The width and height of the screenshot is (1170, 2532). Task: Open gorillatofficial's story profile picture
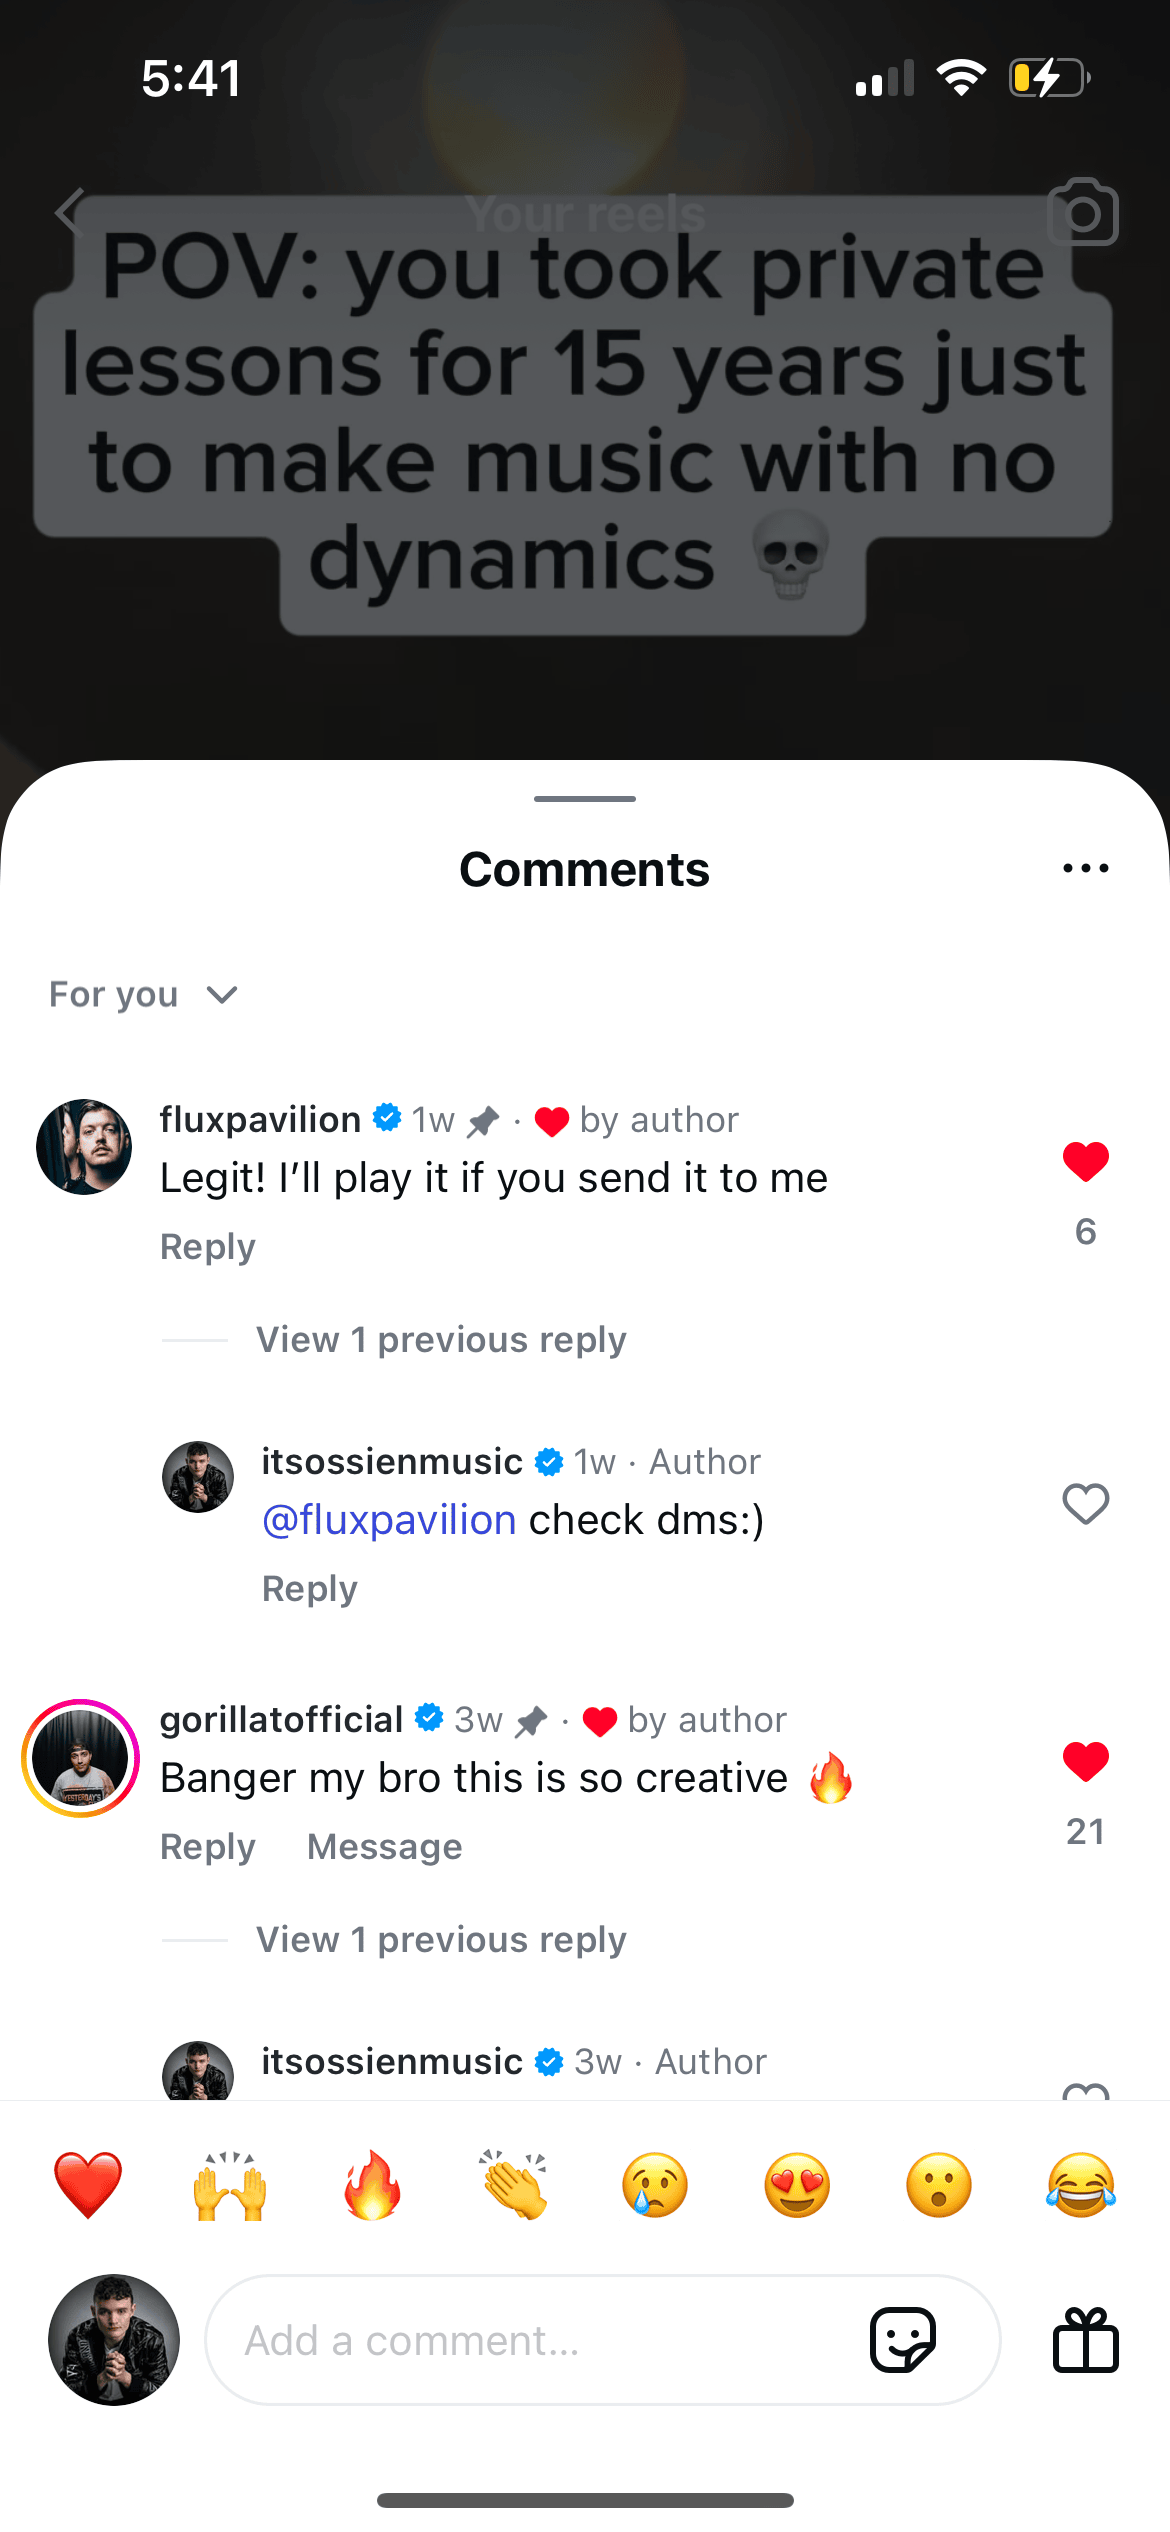point(81,1758)
